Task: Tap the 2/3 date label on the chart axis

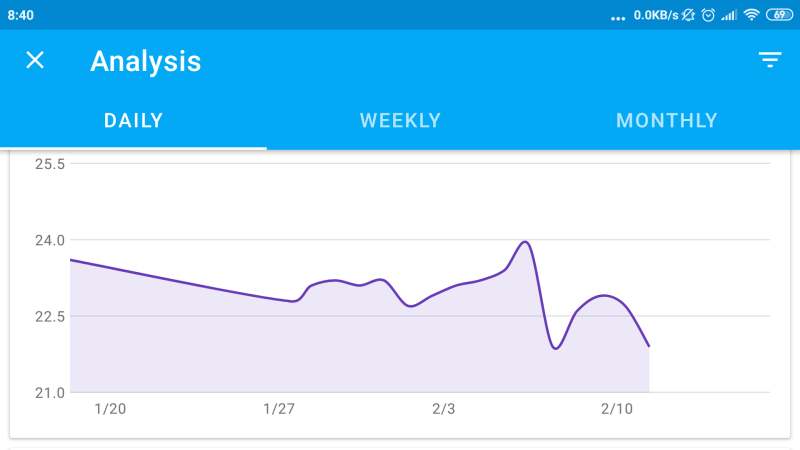Action: (443, 409)
